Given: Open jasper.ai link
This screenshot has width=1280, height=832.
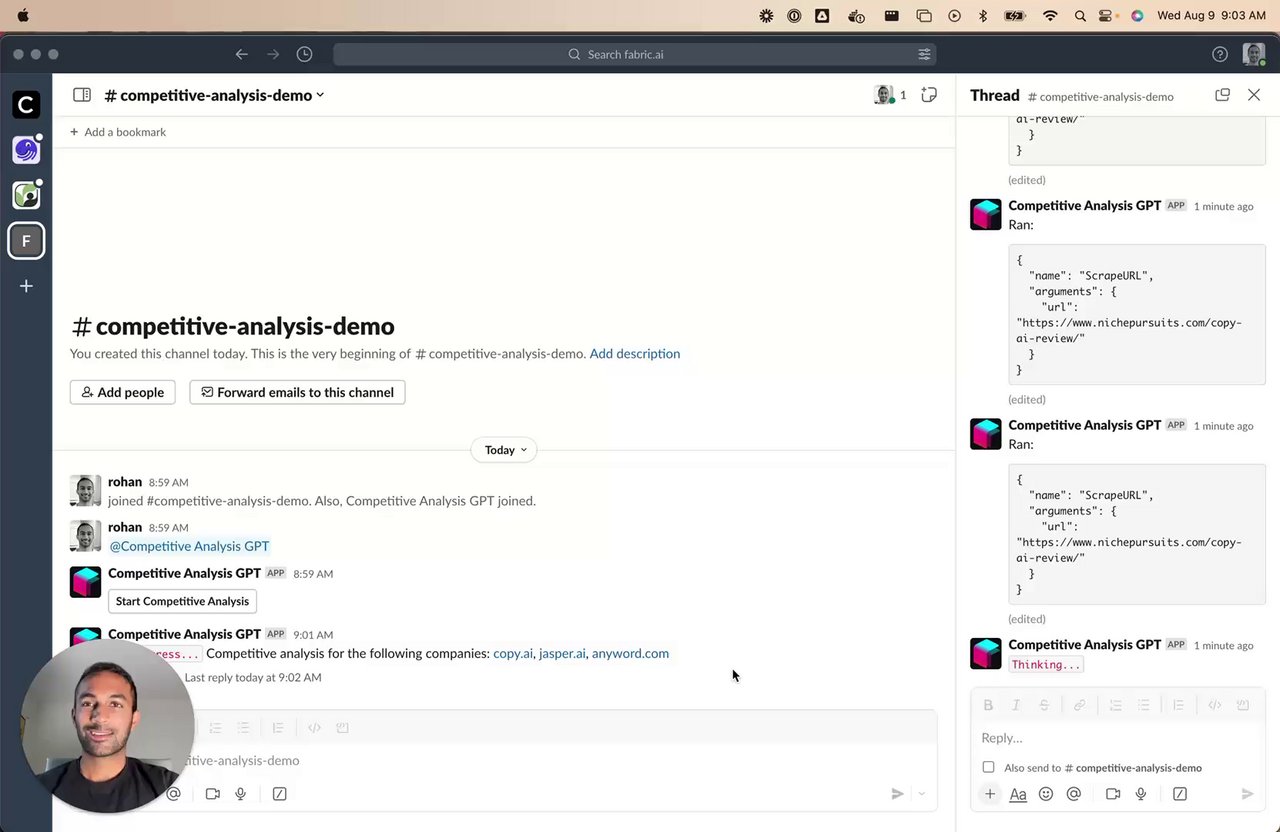Looking at the screenshot, I should (x=562, y=653).
